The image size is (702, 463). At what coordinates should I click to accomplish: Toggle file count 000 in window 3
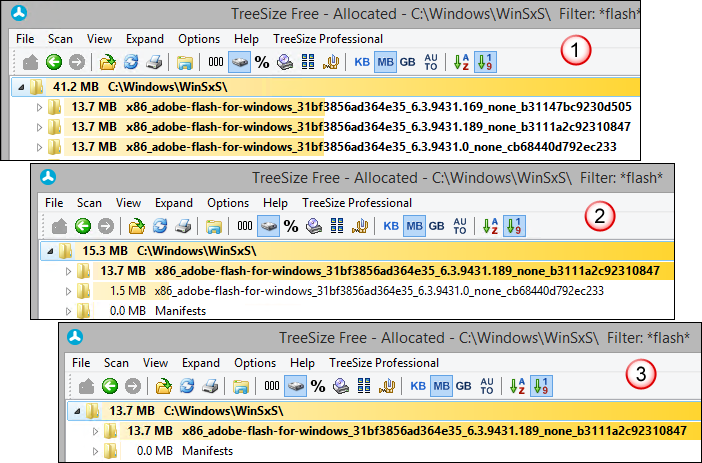pyautogui.click(x=272, y=386)
